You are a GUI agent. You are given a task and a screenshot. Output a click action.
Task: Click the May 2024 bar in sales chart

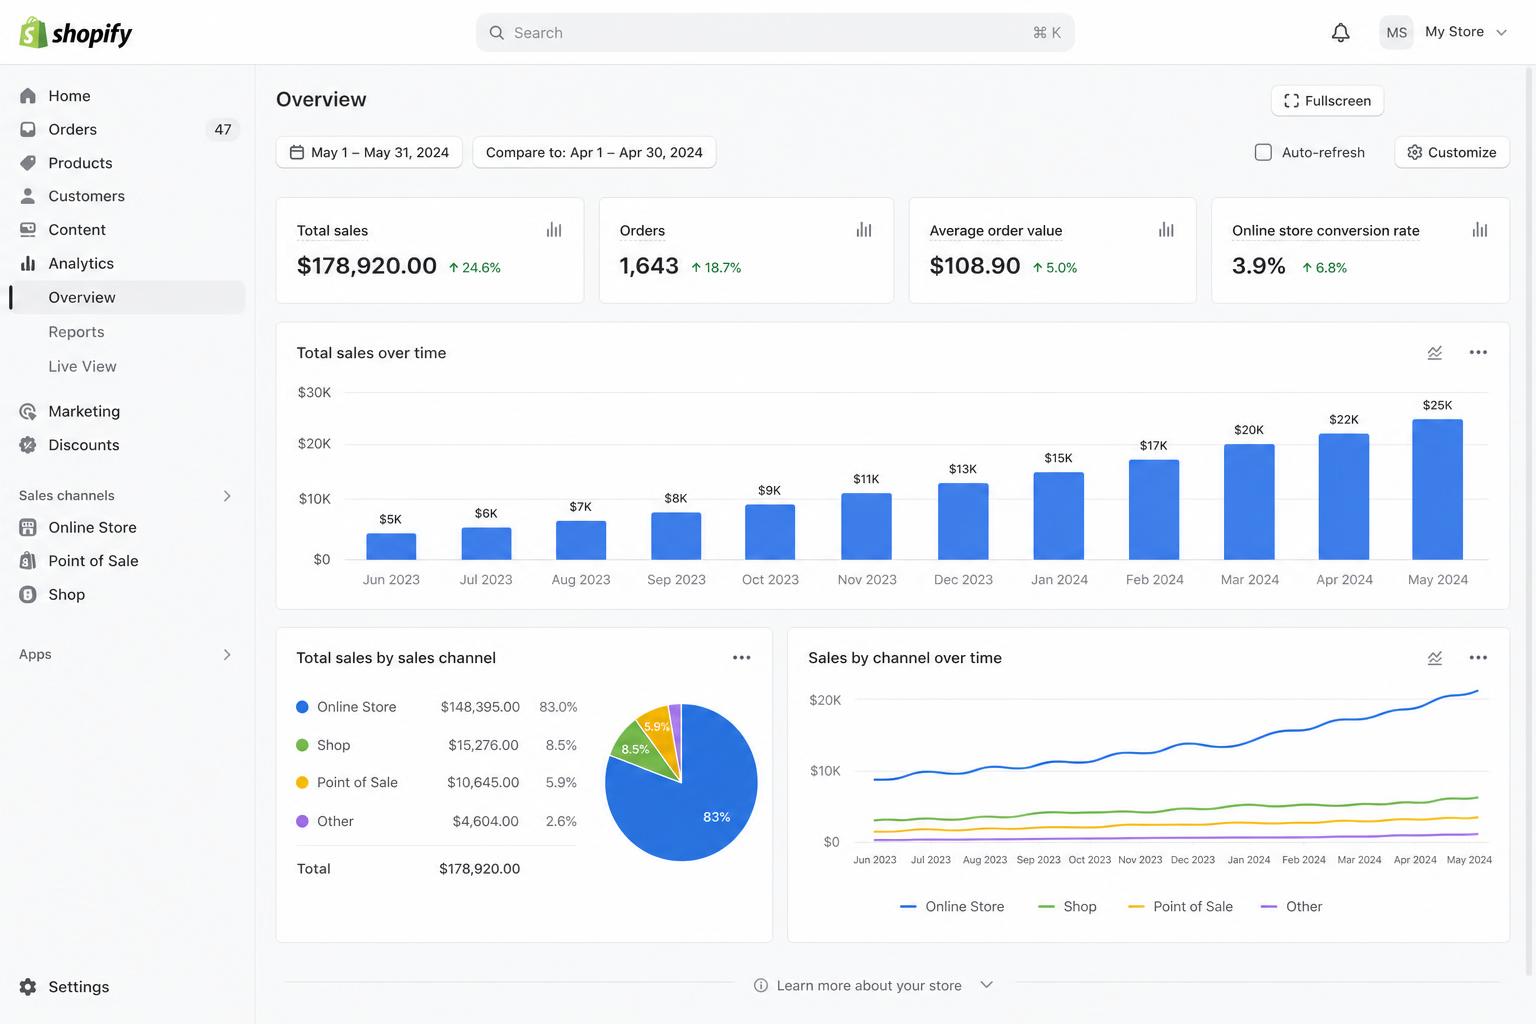coord(1437,489)
